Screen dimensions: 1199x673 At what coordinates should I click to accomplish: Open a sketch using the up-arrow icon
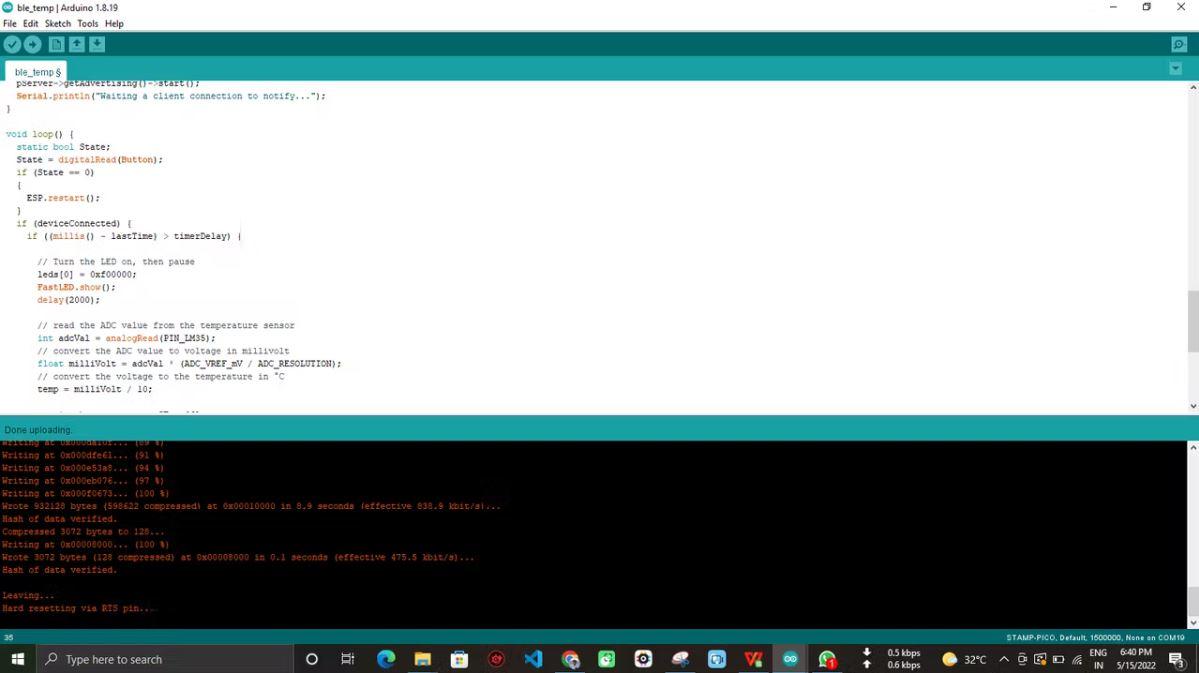76,44
